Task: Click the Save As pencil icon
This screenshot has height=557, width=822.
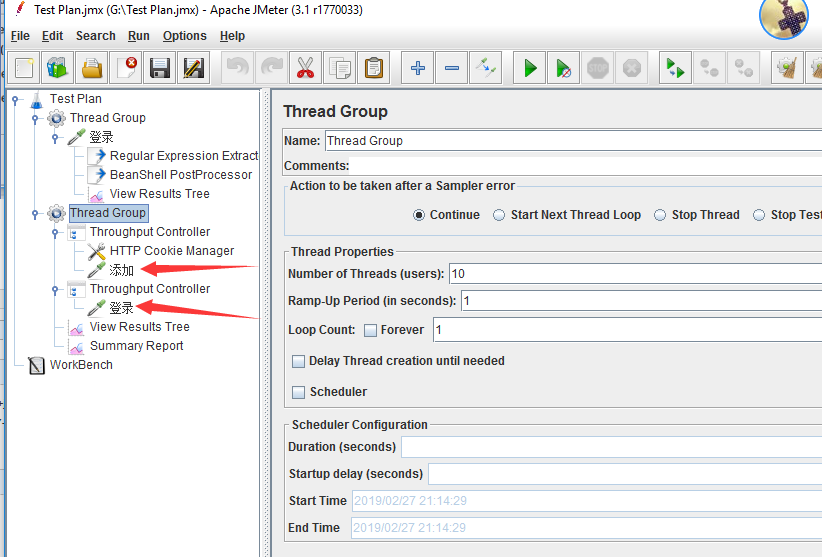Action: 193,68
